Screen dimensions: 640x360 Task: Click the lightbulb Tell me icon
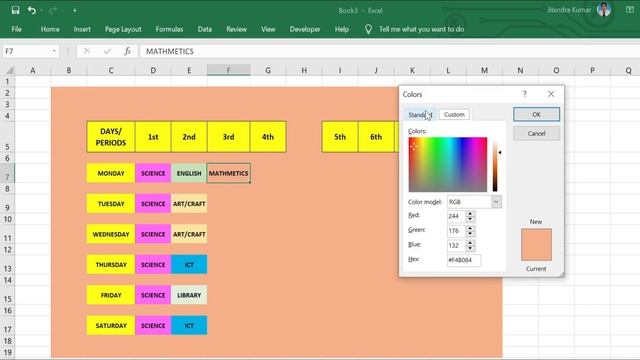(x=368, y=29)
